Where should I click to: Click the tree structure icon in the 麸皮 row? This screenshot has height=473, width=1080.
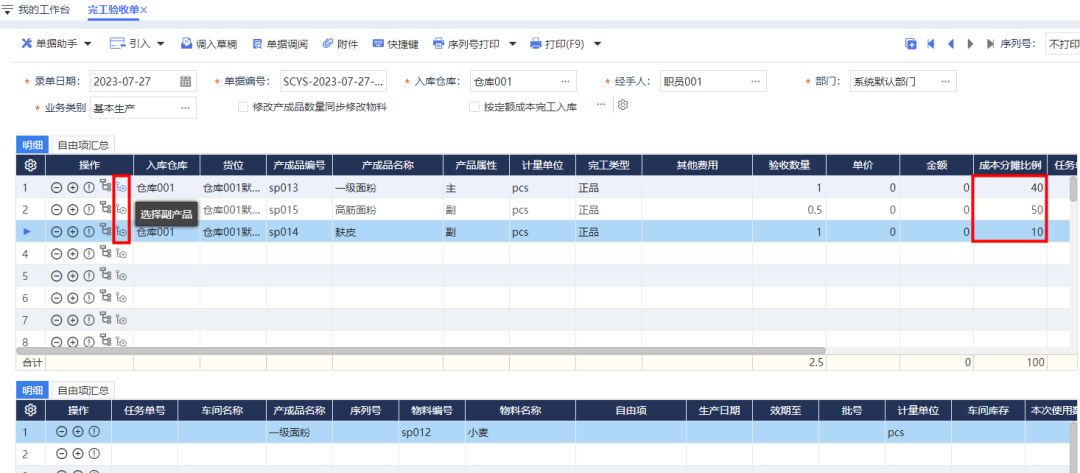point(105,231)
